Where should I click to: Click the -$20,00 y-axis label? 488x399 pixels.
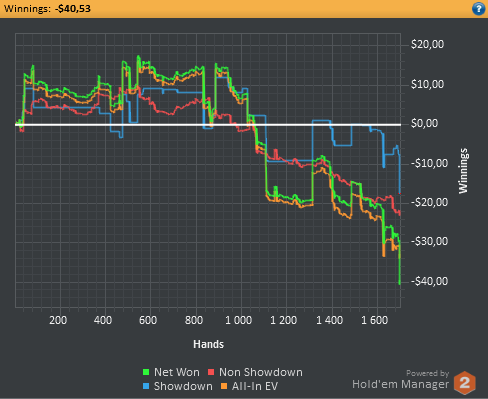click(x=429, y=202)
